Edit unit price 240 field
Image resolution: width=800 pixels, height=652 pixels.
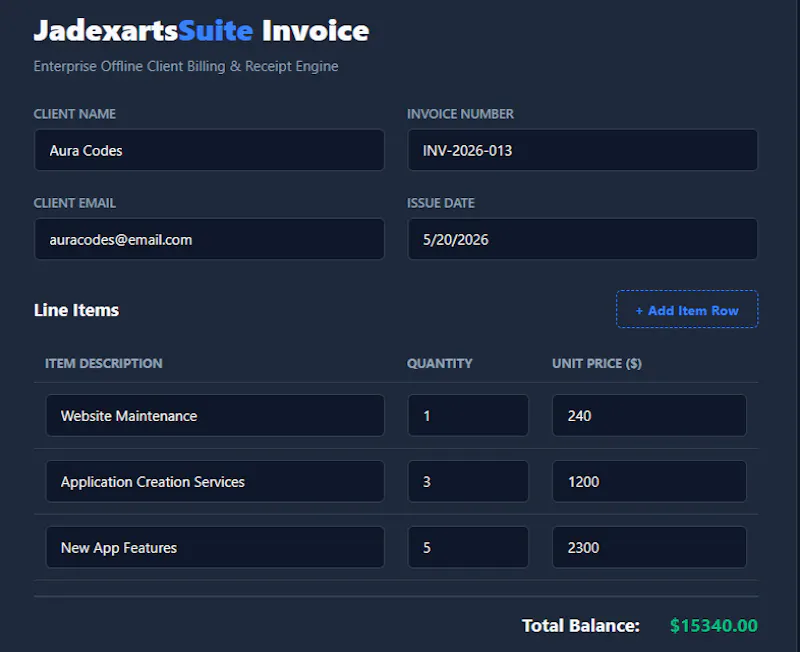[649, 415]
